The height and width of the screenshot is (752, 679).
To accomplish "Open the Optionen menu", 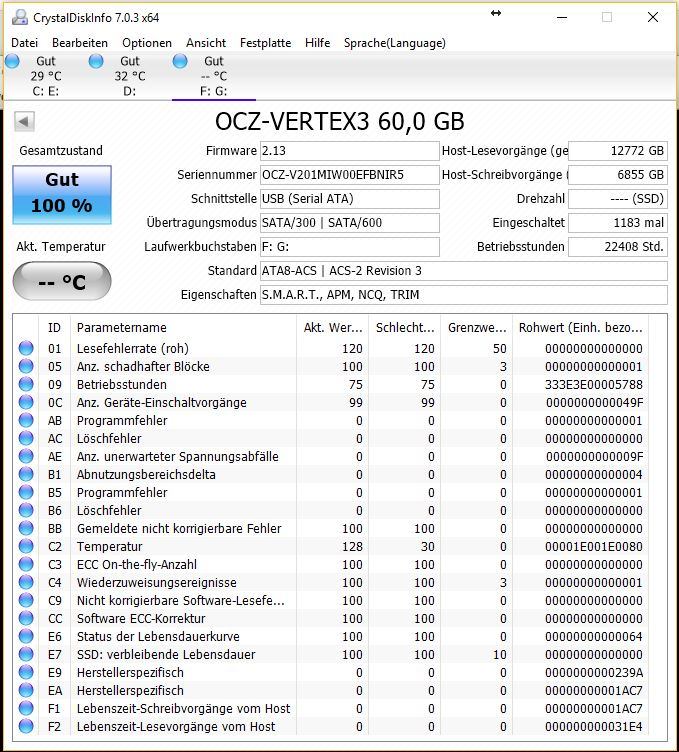I will (147, 43).
